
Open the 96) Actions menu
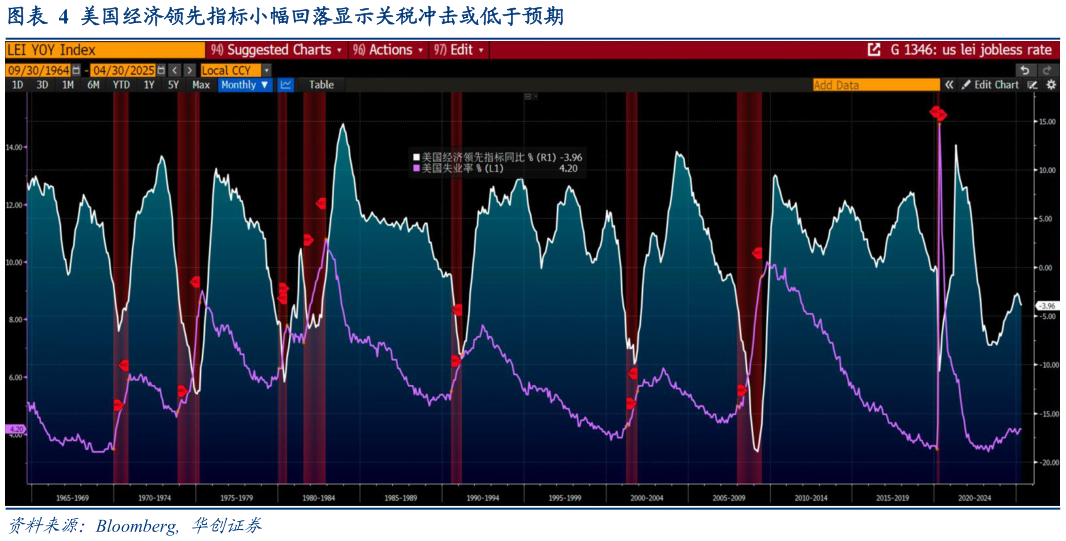click(x=389, y=50)
